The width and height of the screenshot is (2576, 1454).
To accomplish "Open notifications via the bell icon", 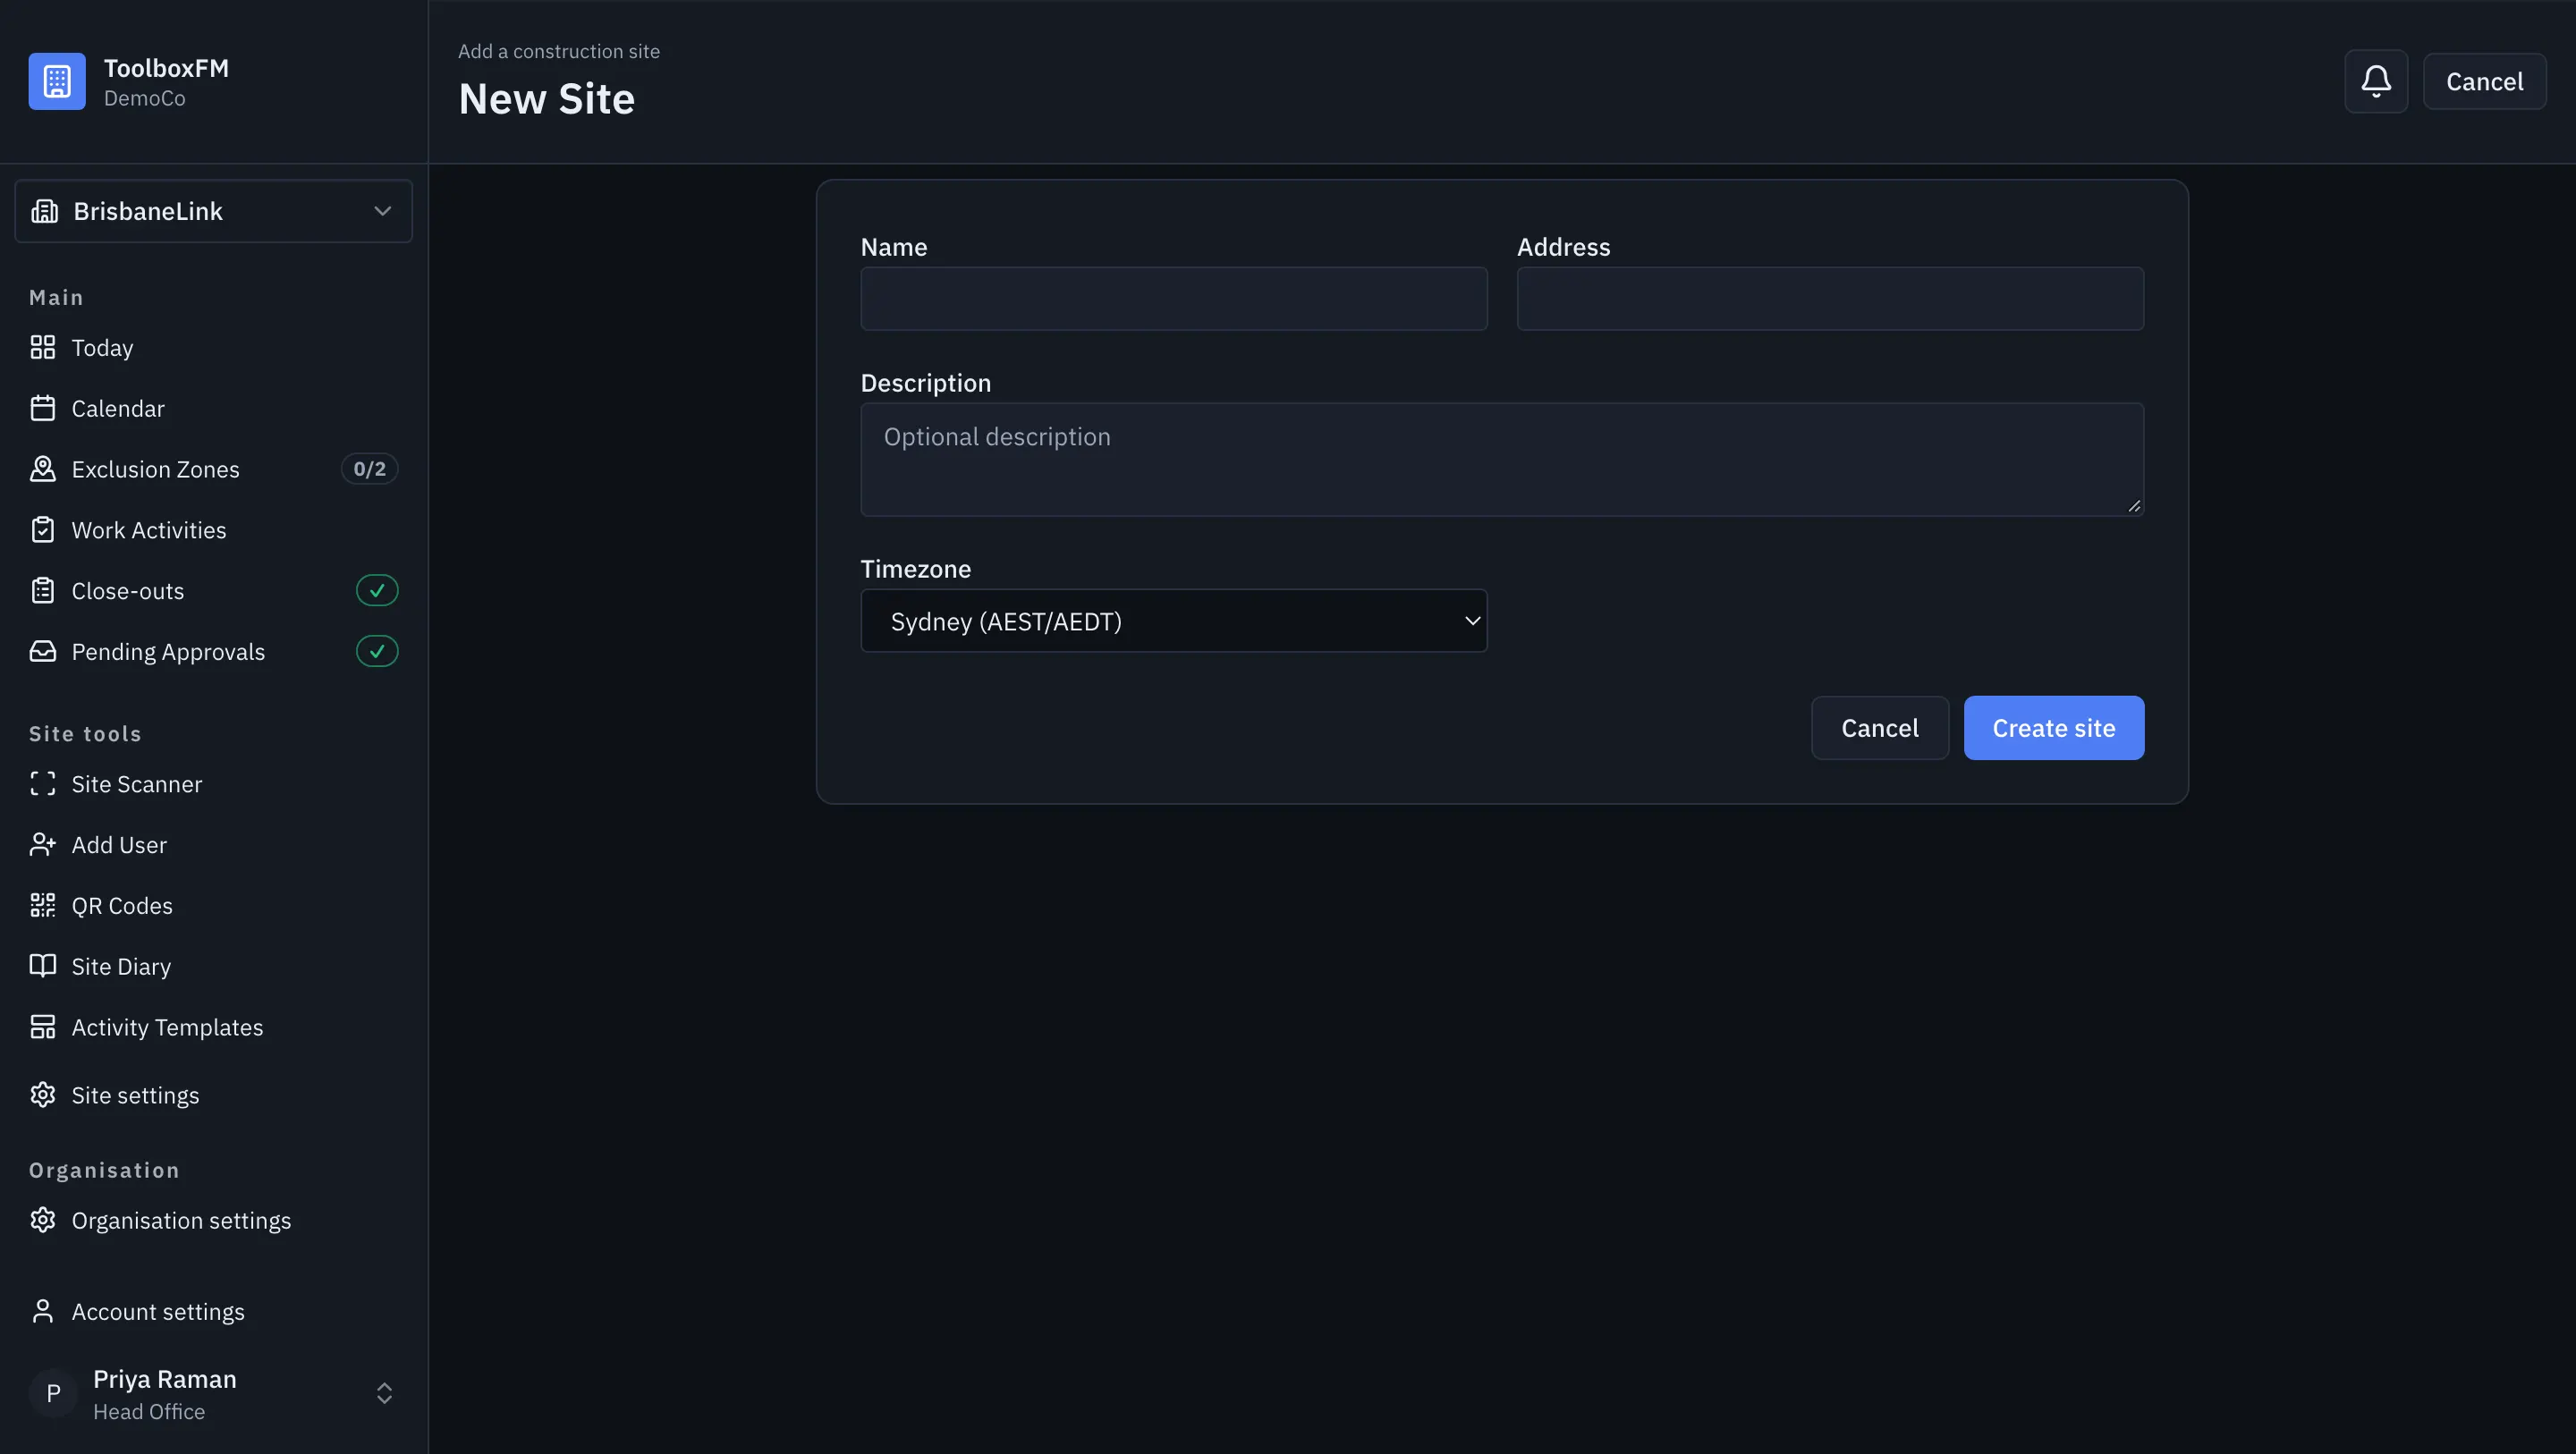I will (x=2376, y=81).
